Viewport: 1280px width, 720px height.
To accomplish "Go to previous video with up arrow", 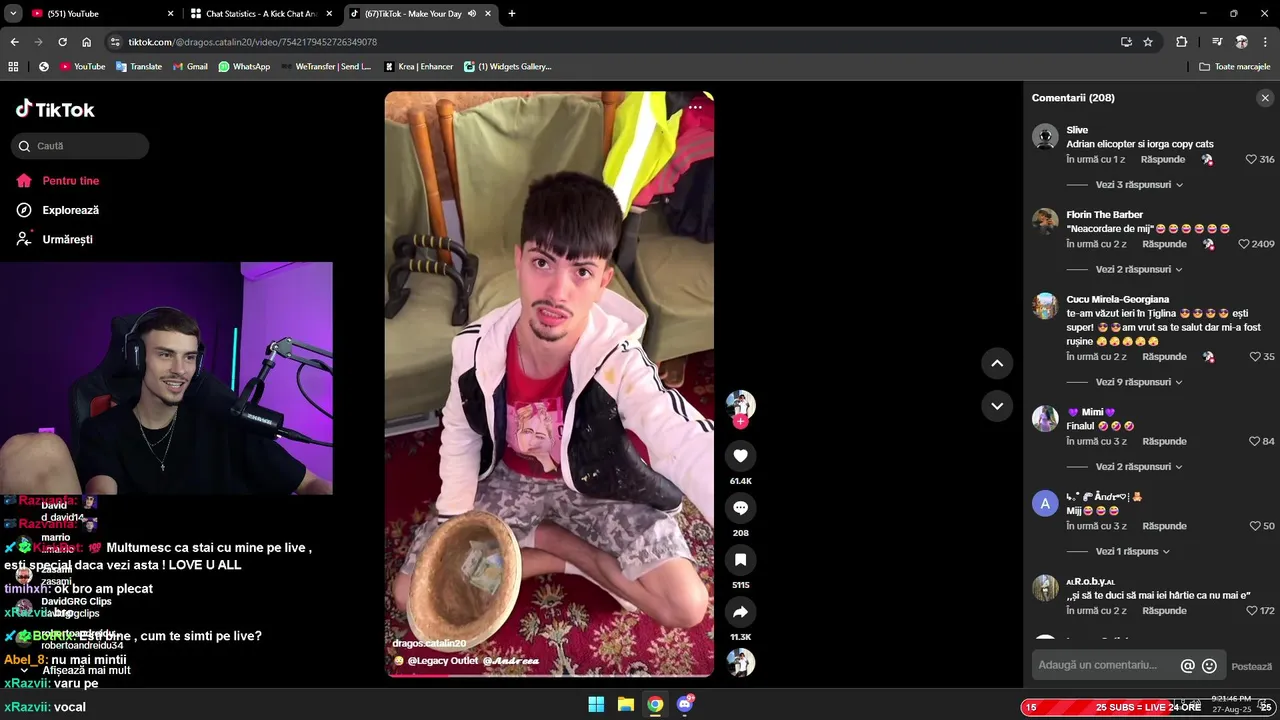I will click(x=997, y=363).
